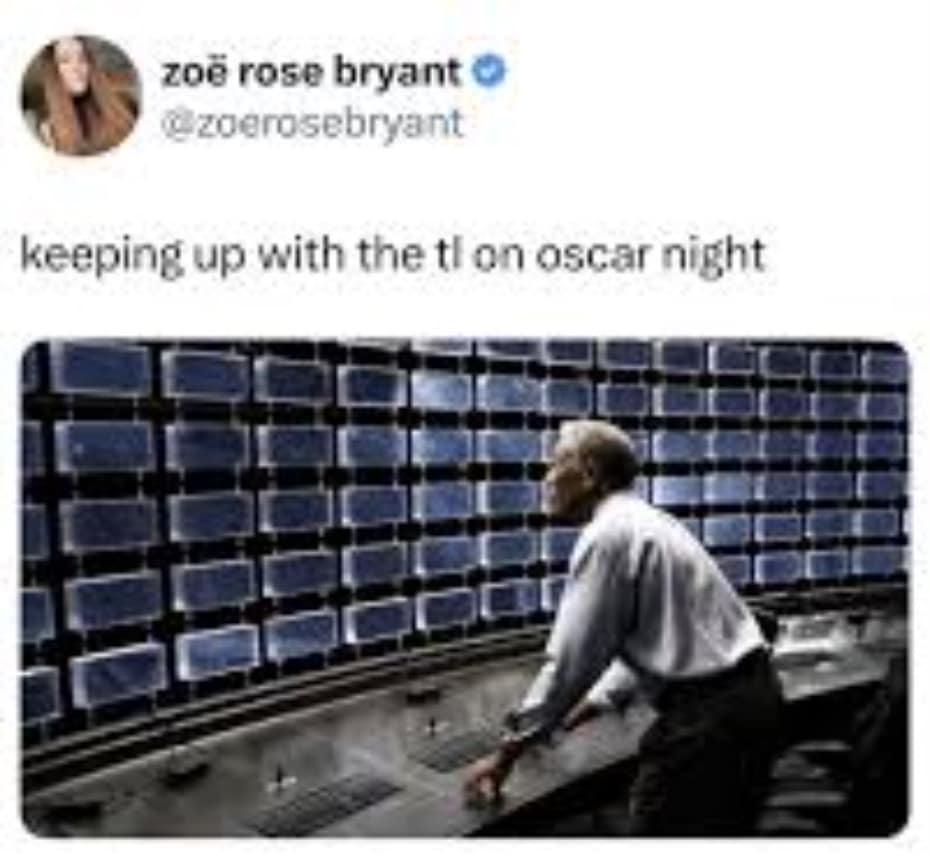Click the blue verified checkmark badge
The height and width of the screenshot is (866, 930).
489,73
